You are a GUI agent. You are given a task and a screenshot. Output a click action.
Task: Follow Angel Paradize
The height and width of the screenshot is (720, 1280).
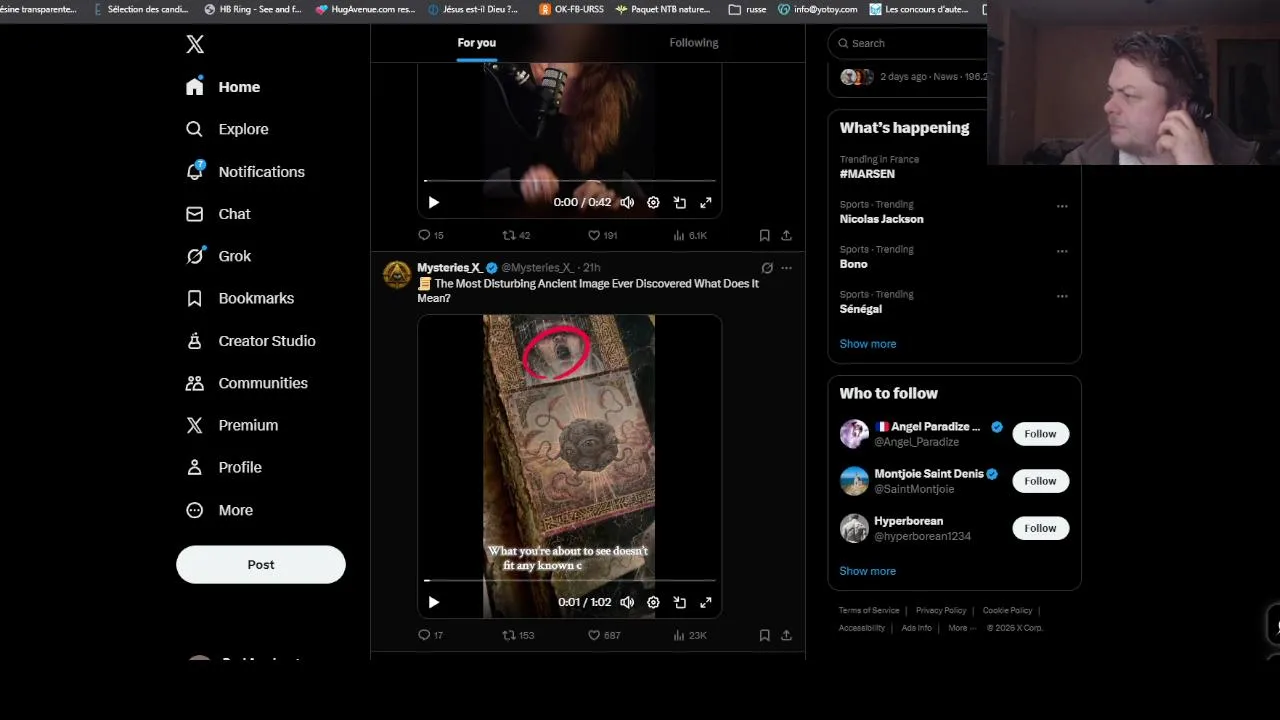click(x=1040, y=434)
